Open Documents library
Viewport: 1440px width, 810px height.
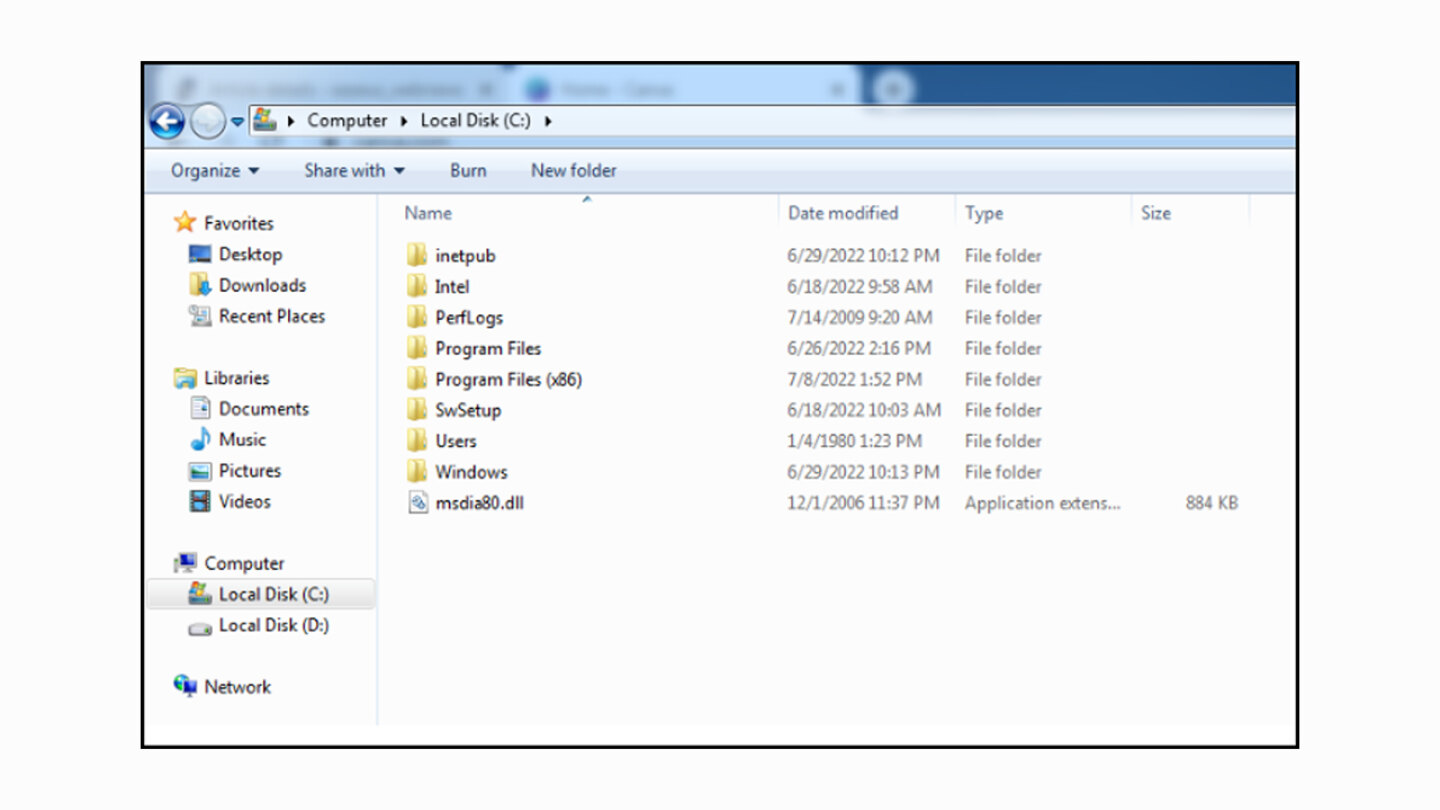pyautogui.click(x=264, y=409)
